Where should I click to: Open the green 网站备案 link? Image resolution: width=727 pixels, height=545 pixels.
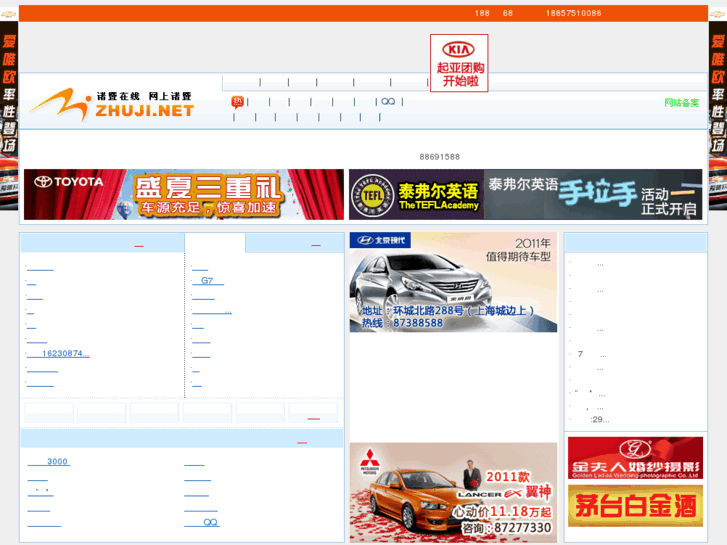(x=682, y=103)
